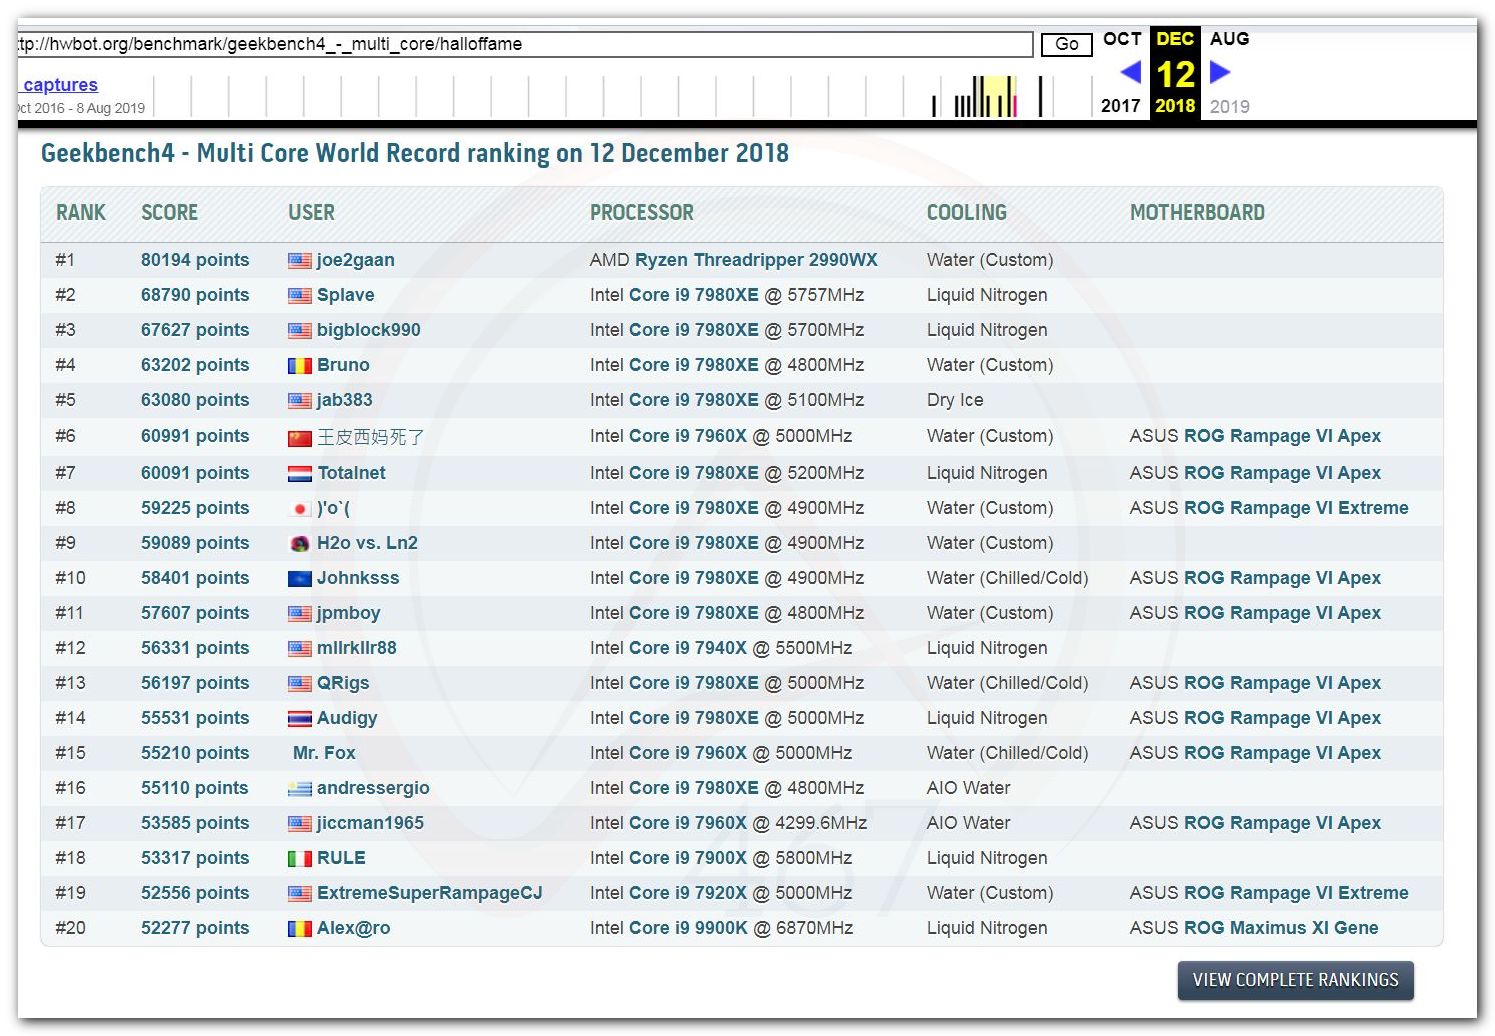Click the next capture blue right arrow

tap(1220, 72)
